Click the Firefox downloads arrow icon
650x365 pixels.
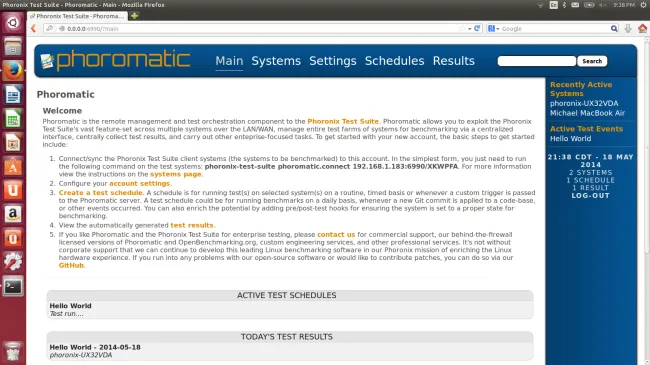pos(628,29)
